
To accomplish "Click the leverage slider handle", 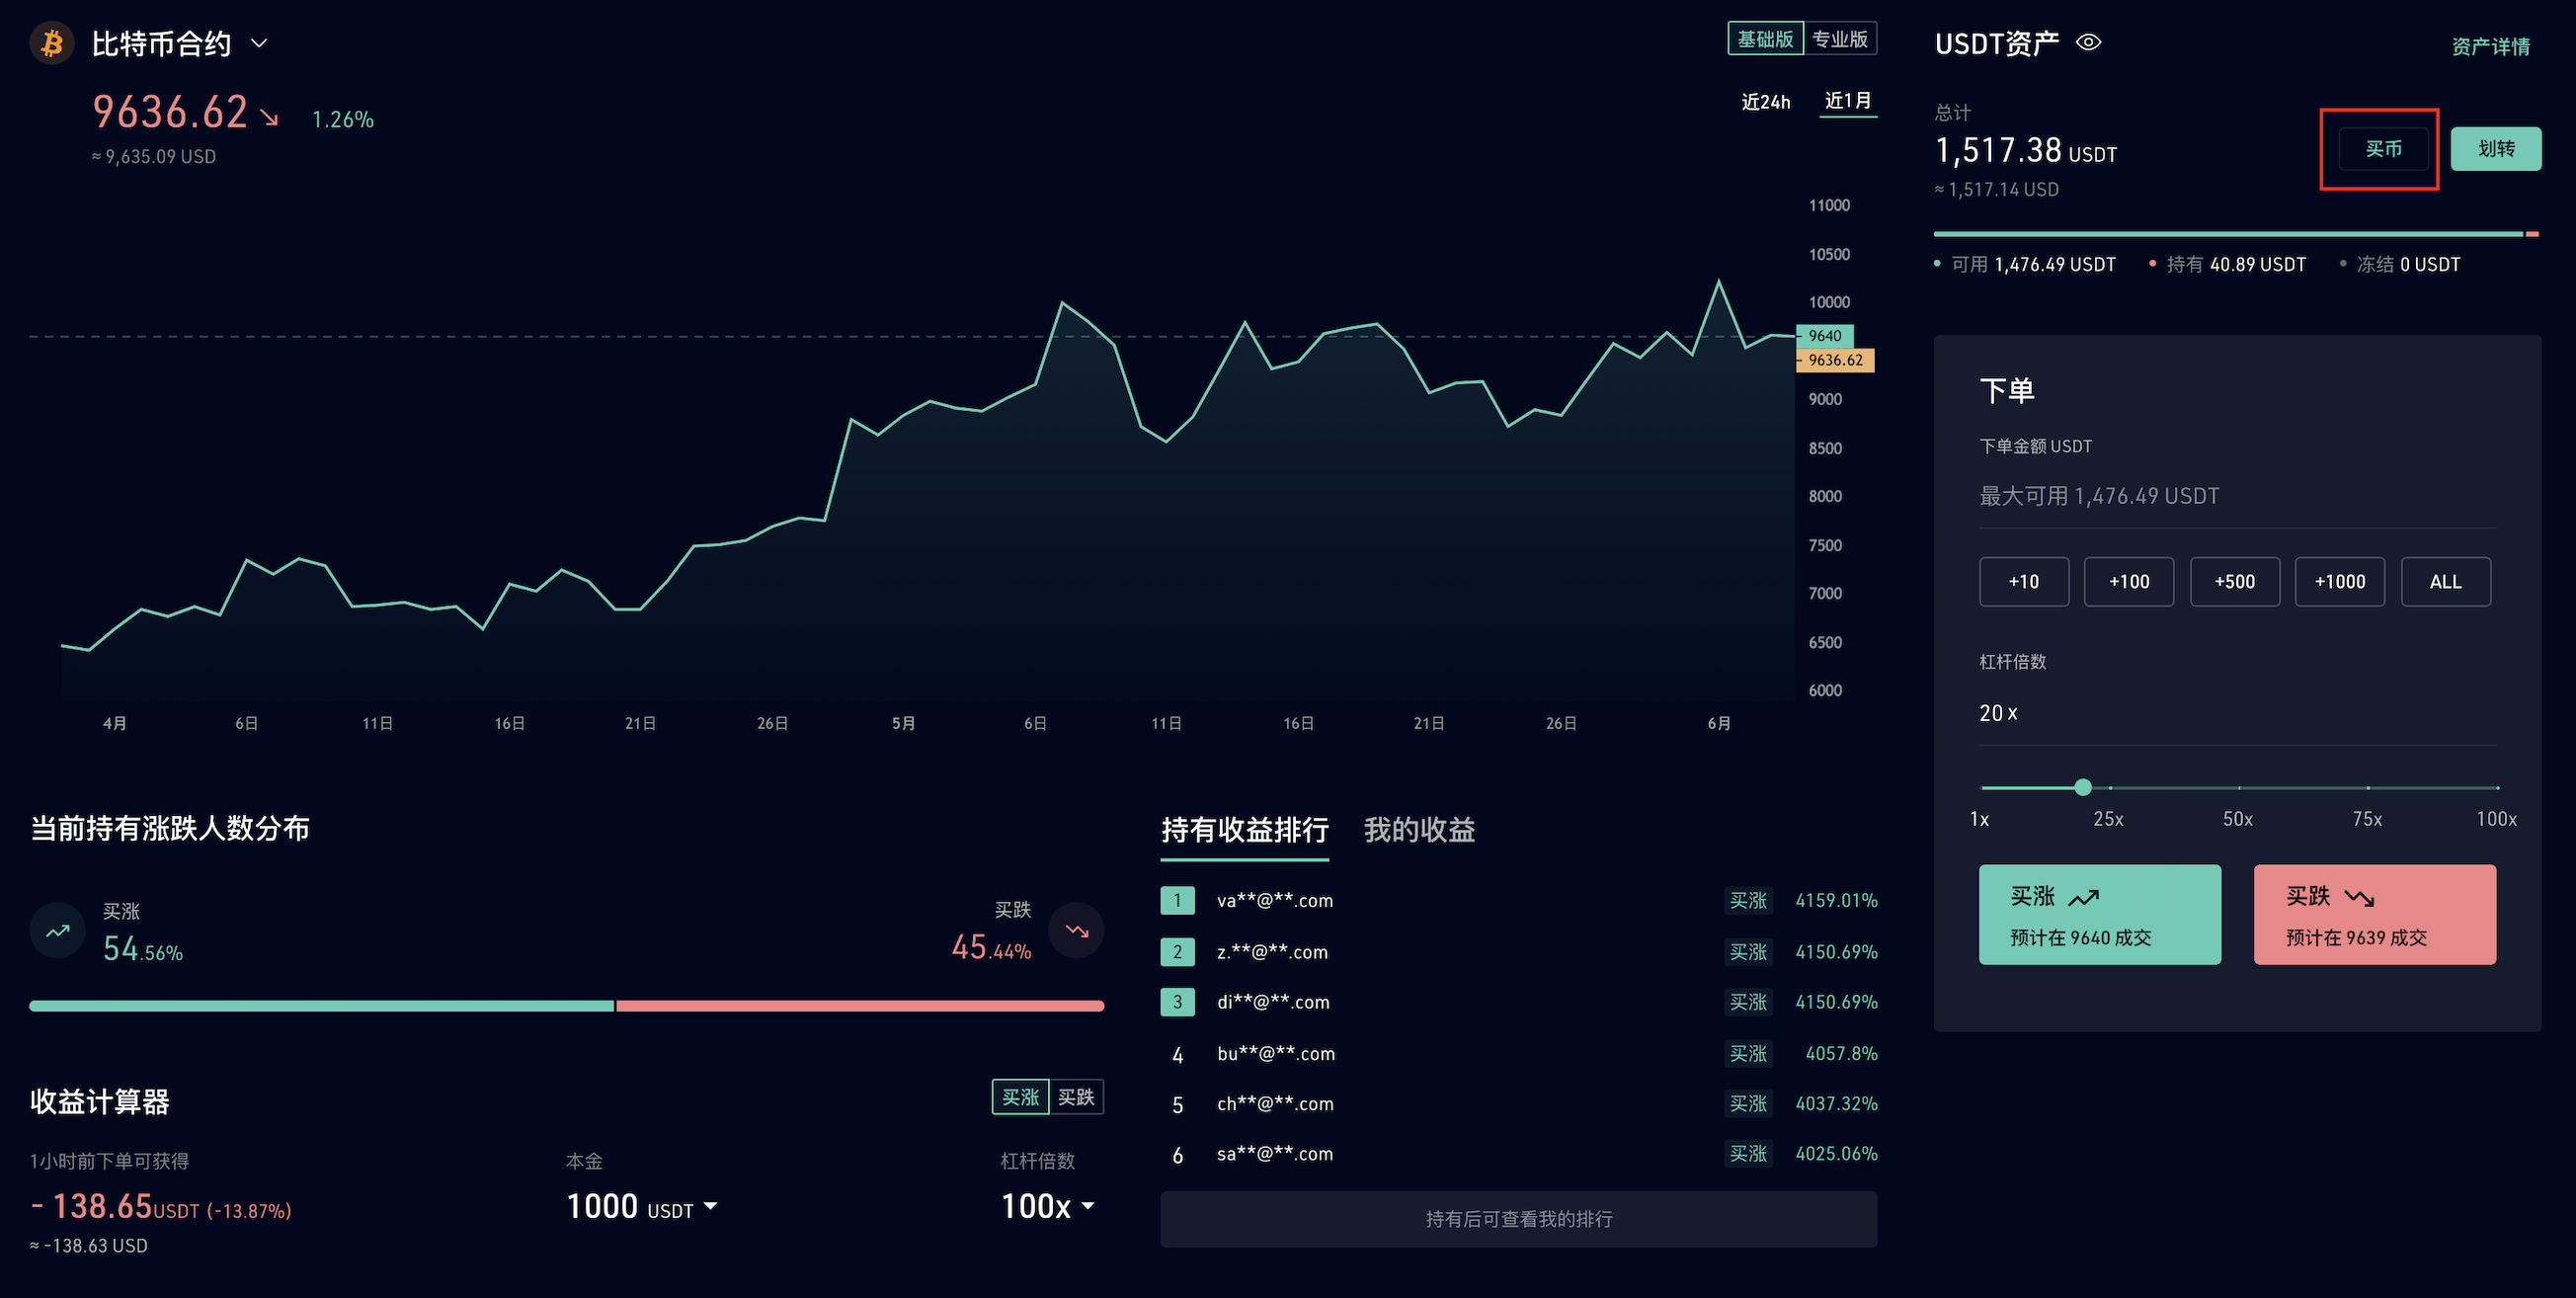I will pos(2083,787).
